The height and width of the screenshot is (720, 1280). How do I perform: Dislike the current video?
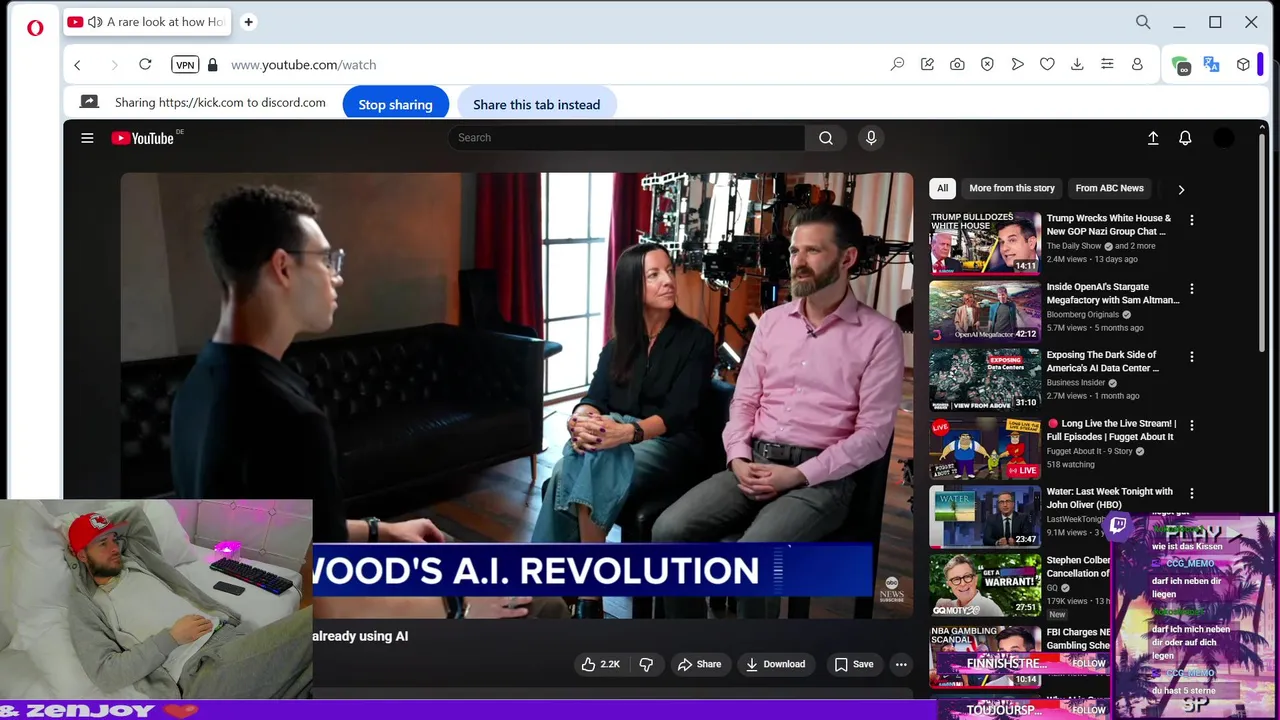646,664
